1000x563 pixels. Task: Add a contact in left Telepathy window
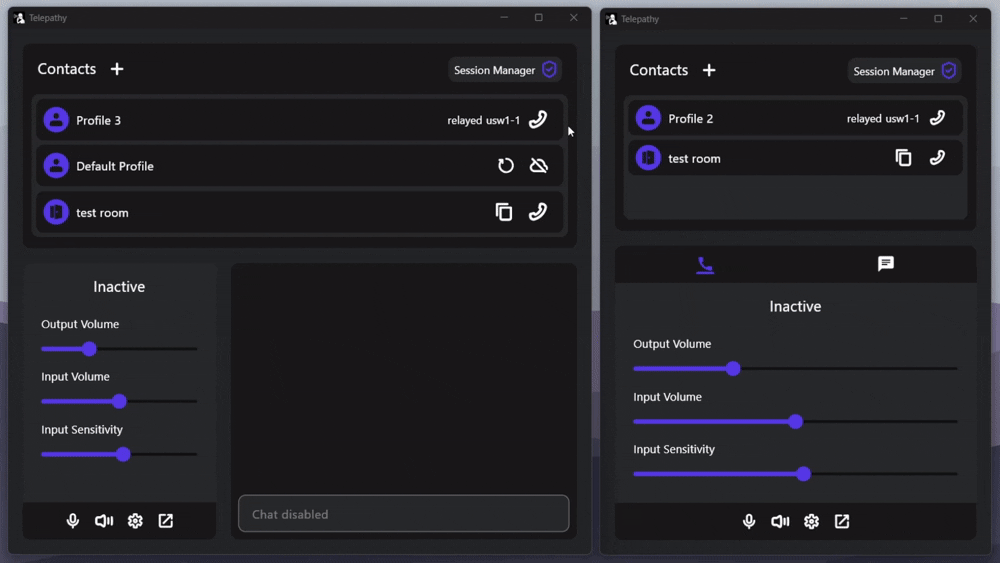click(117, 69)
